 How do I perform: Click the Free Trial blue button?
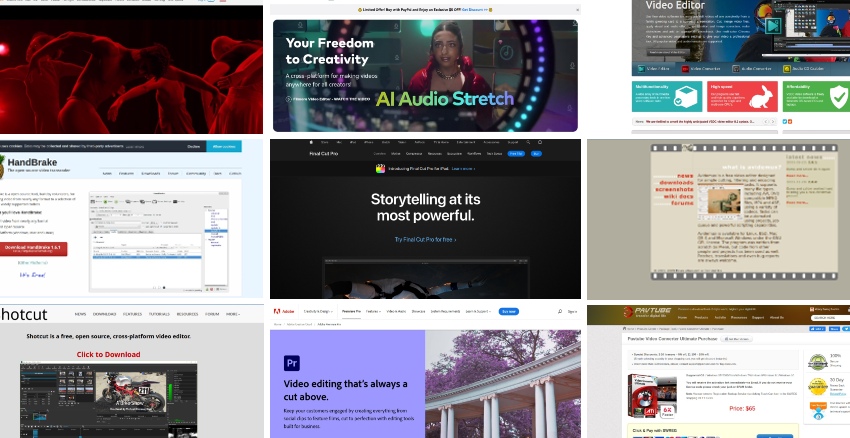click(516, 153)
